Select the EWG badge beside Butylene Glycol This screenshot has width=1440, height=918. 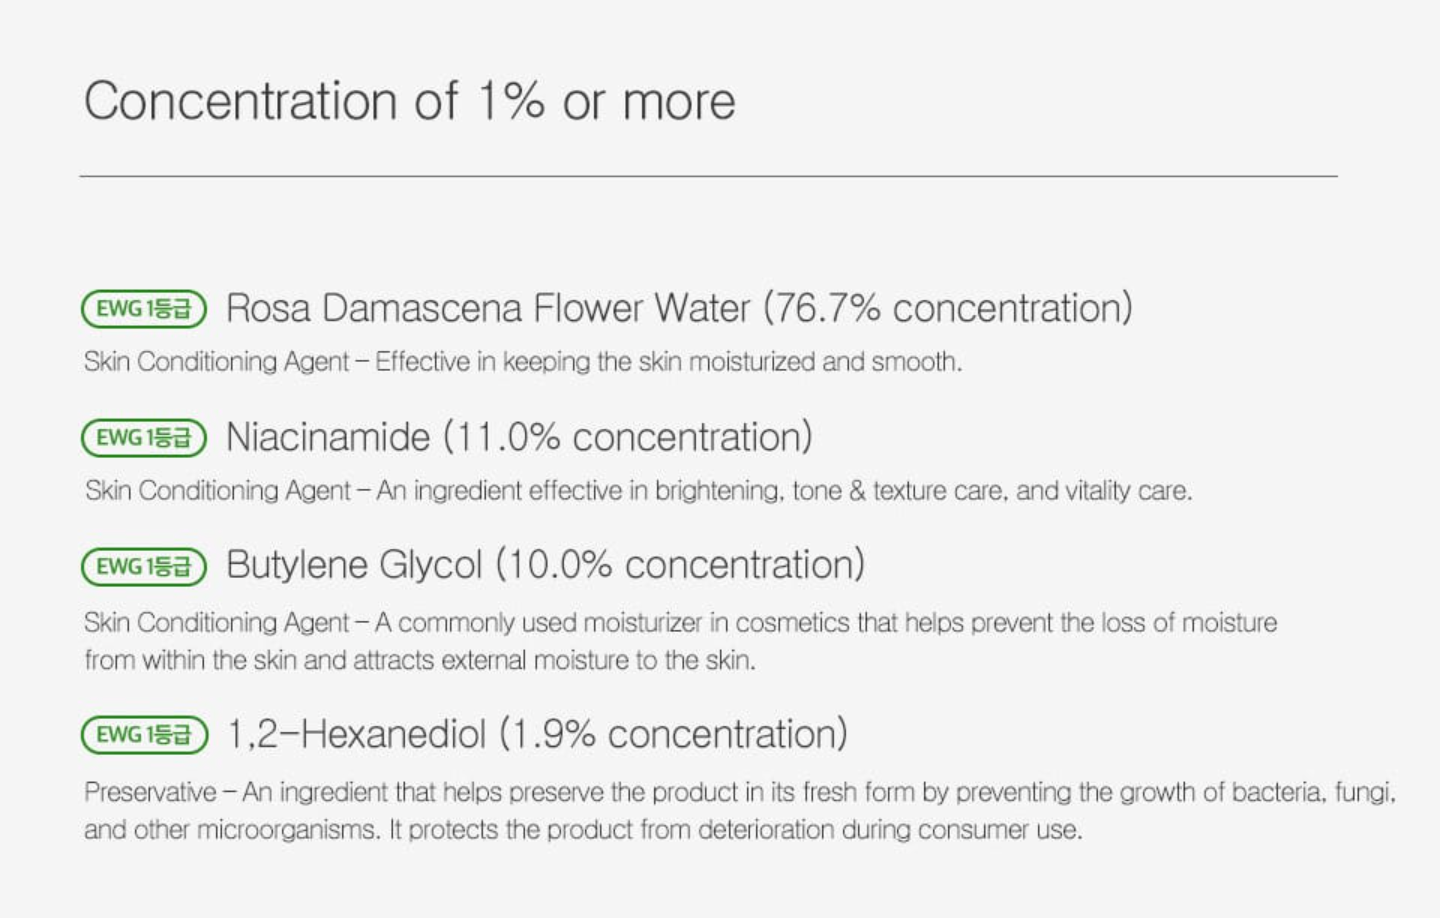[143, 567]
